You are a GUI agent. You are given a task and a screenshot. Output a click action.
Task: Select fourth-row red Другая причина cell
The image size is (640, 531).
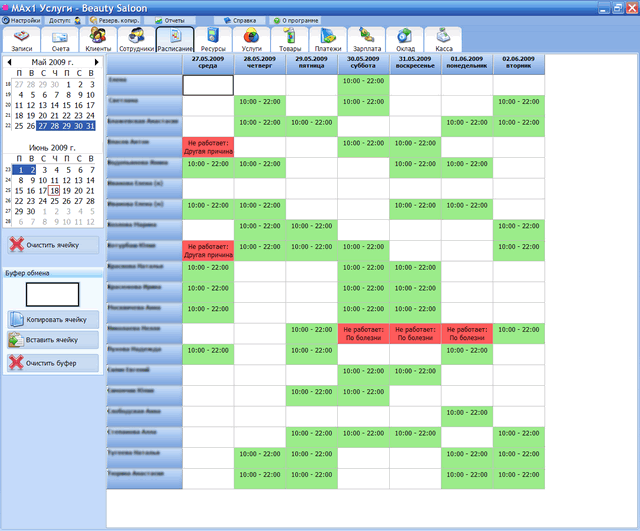pyautogui.click(x=208, y=147)
